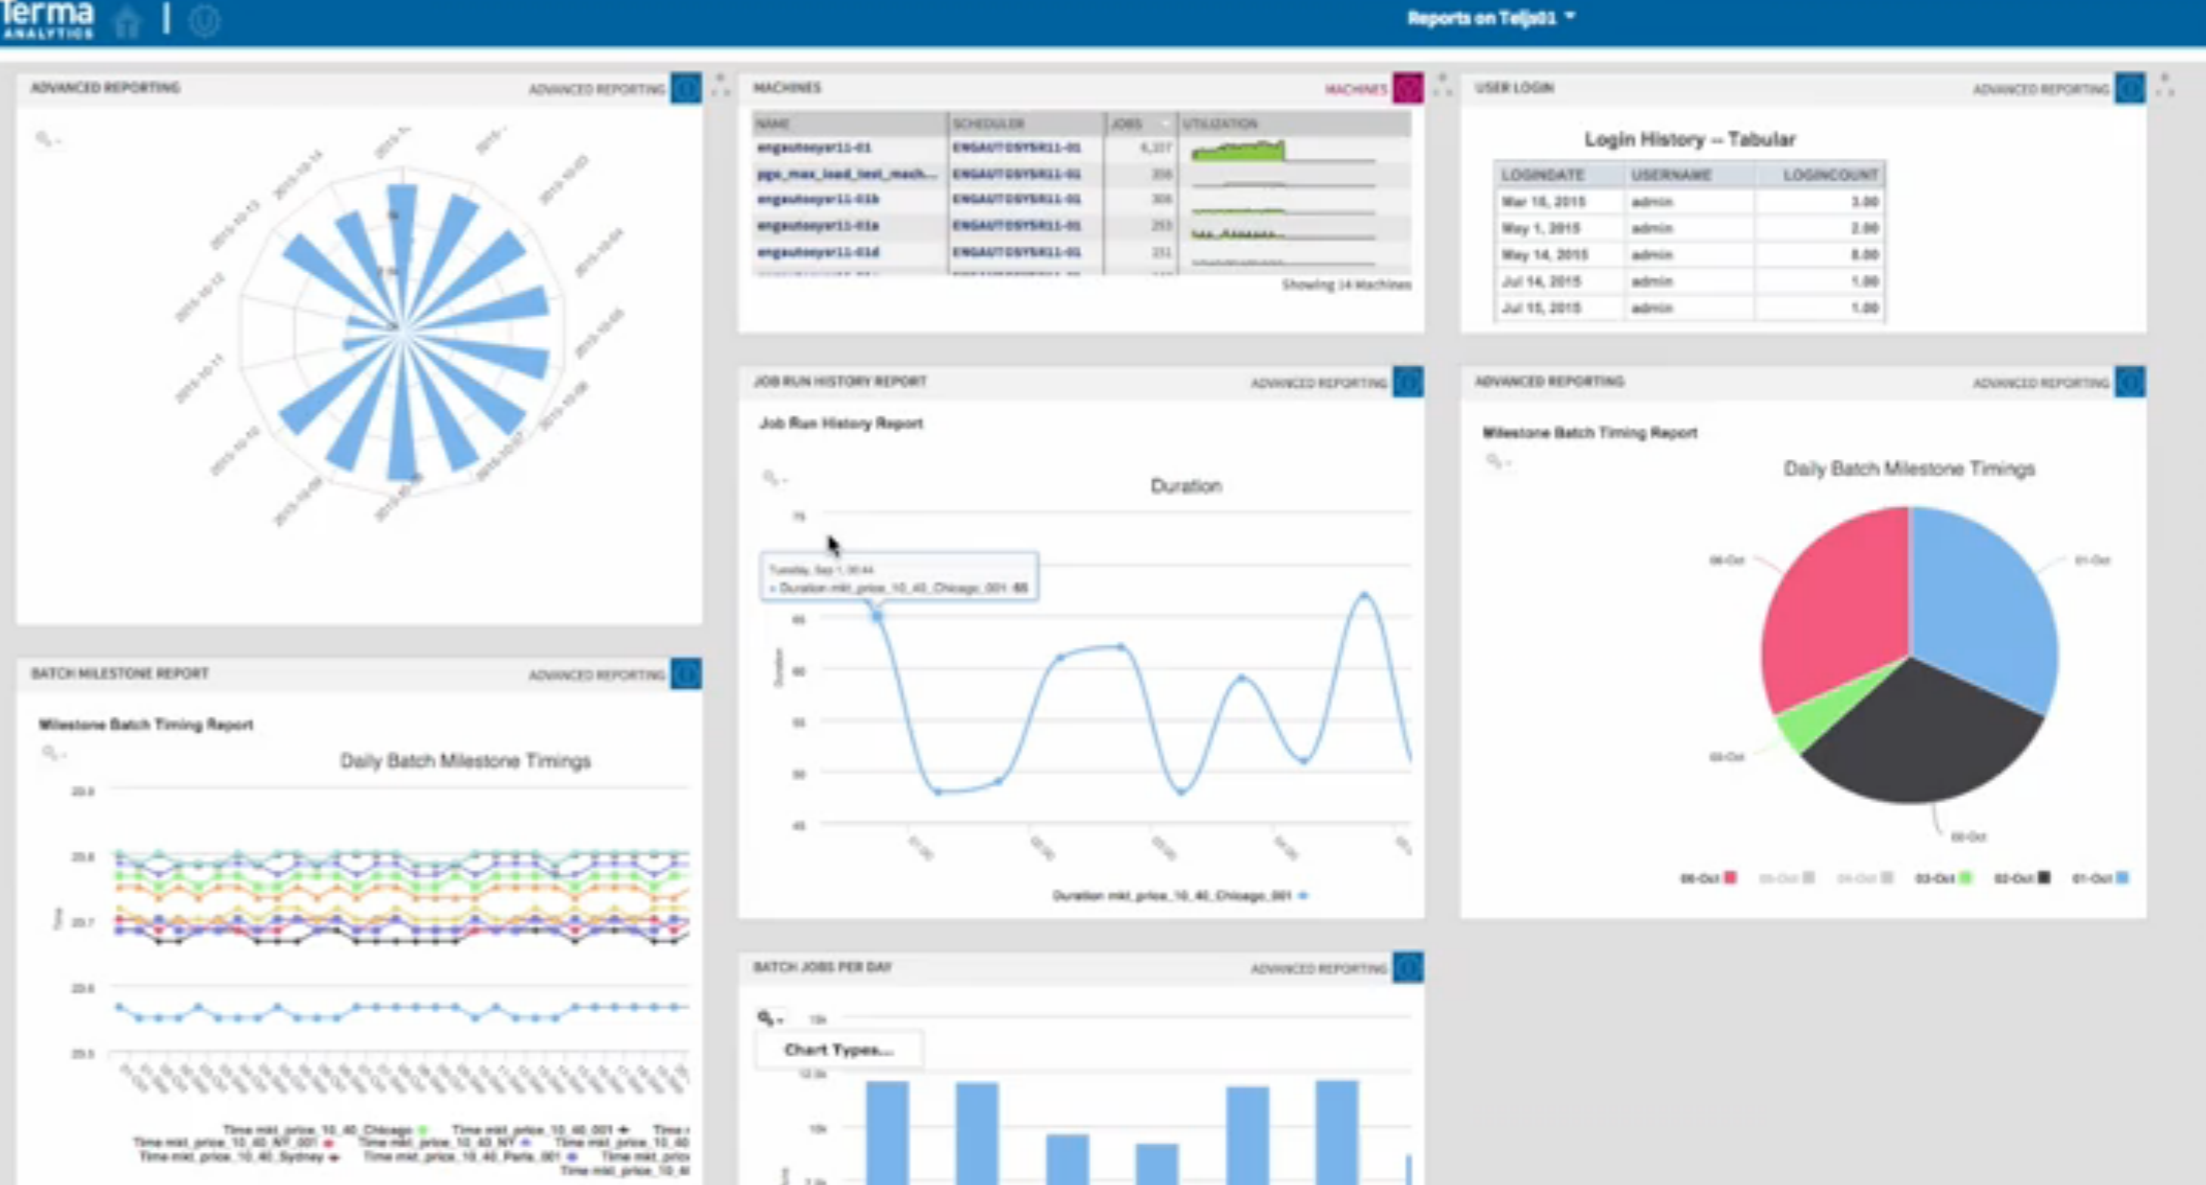Open move handle beside Machines widget
Image resolution: width=2206 pixels, height=1185 pixels.
click(1442, 85)
